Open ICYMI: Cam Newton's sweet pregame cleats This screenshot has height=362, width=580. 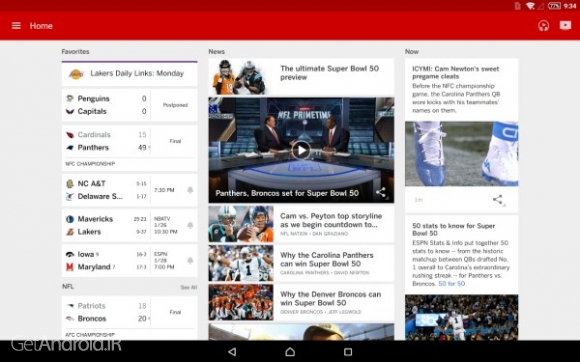click(456, 72)
